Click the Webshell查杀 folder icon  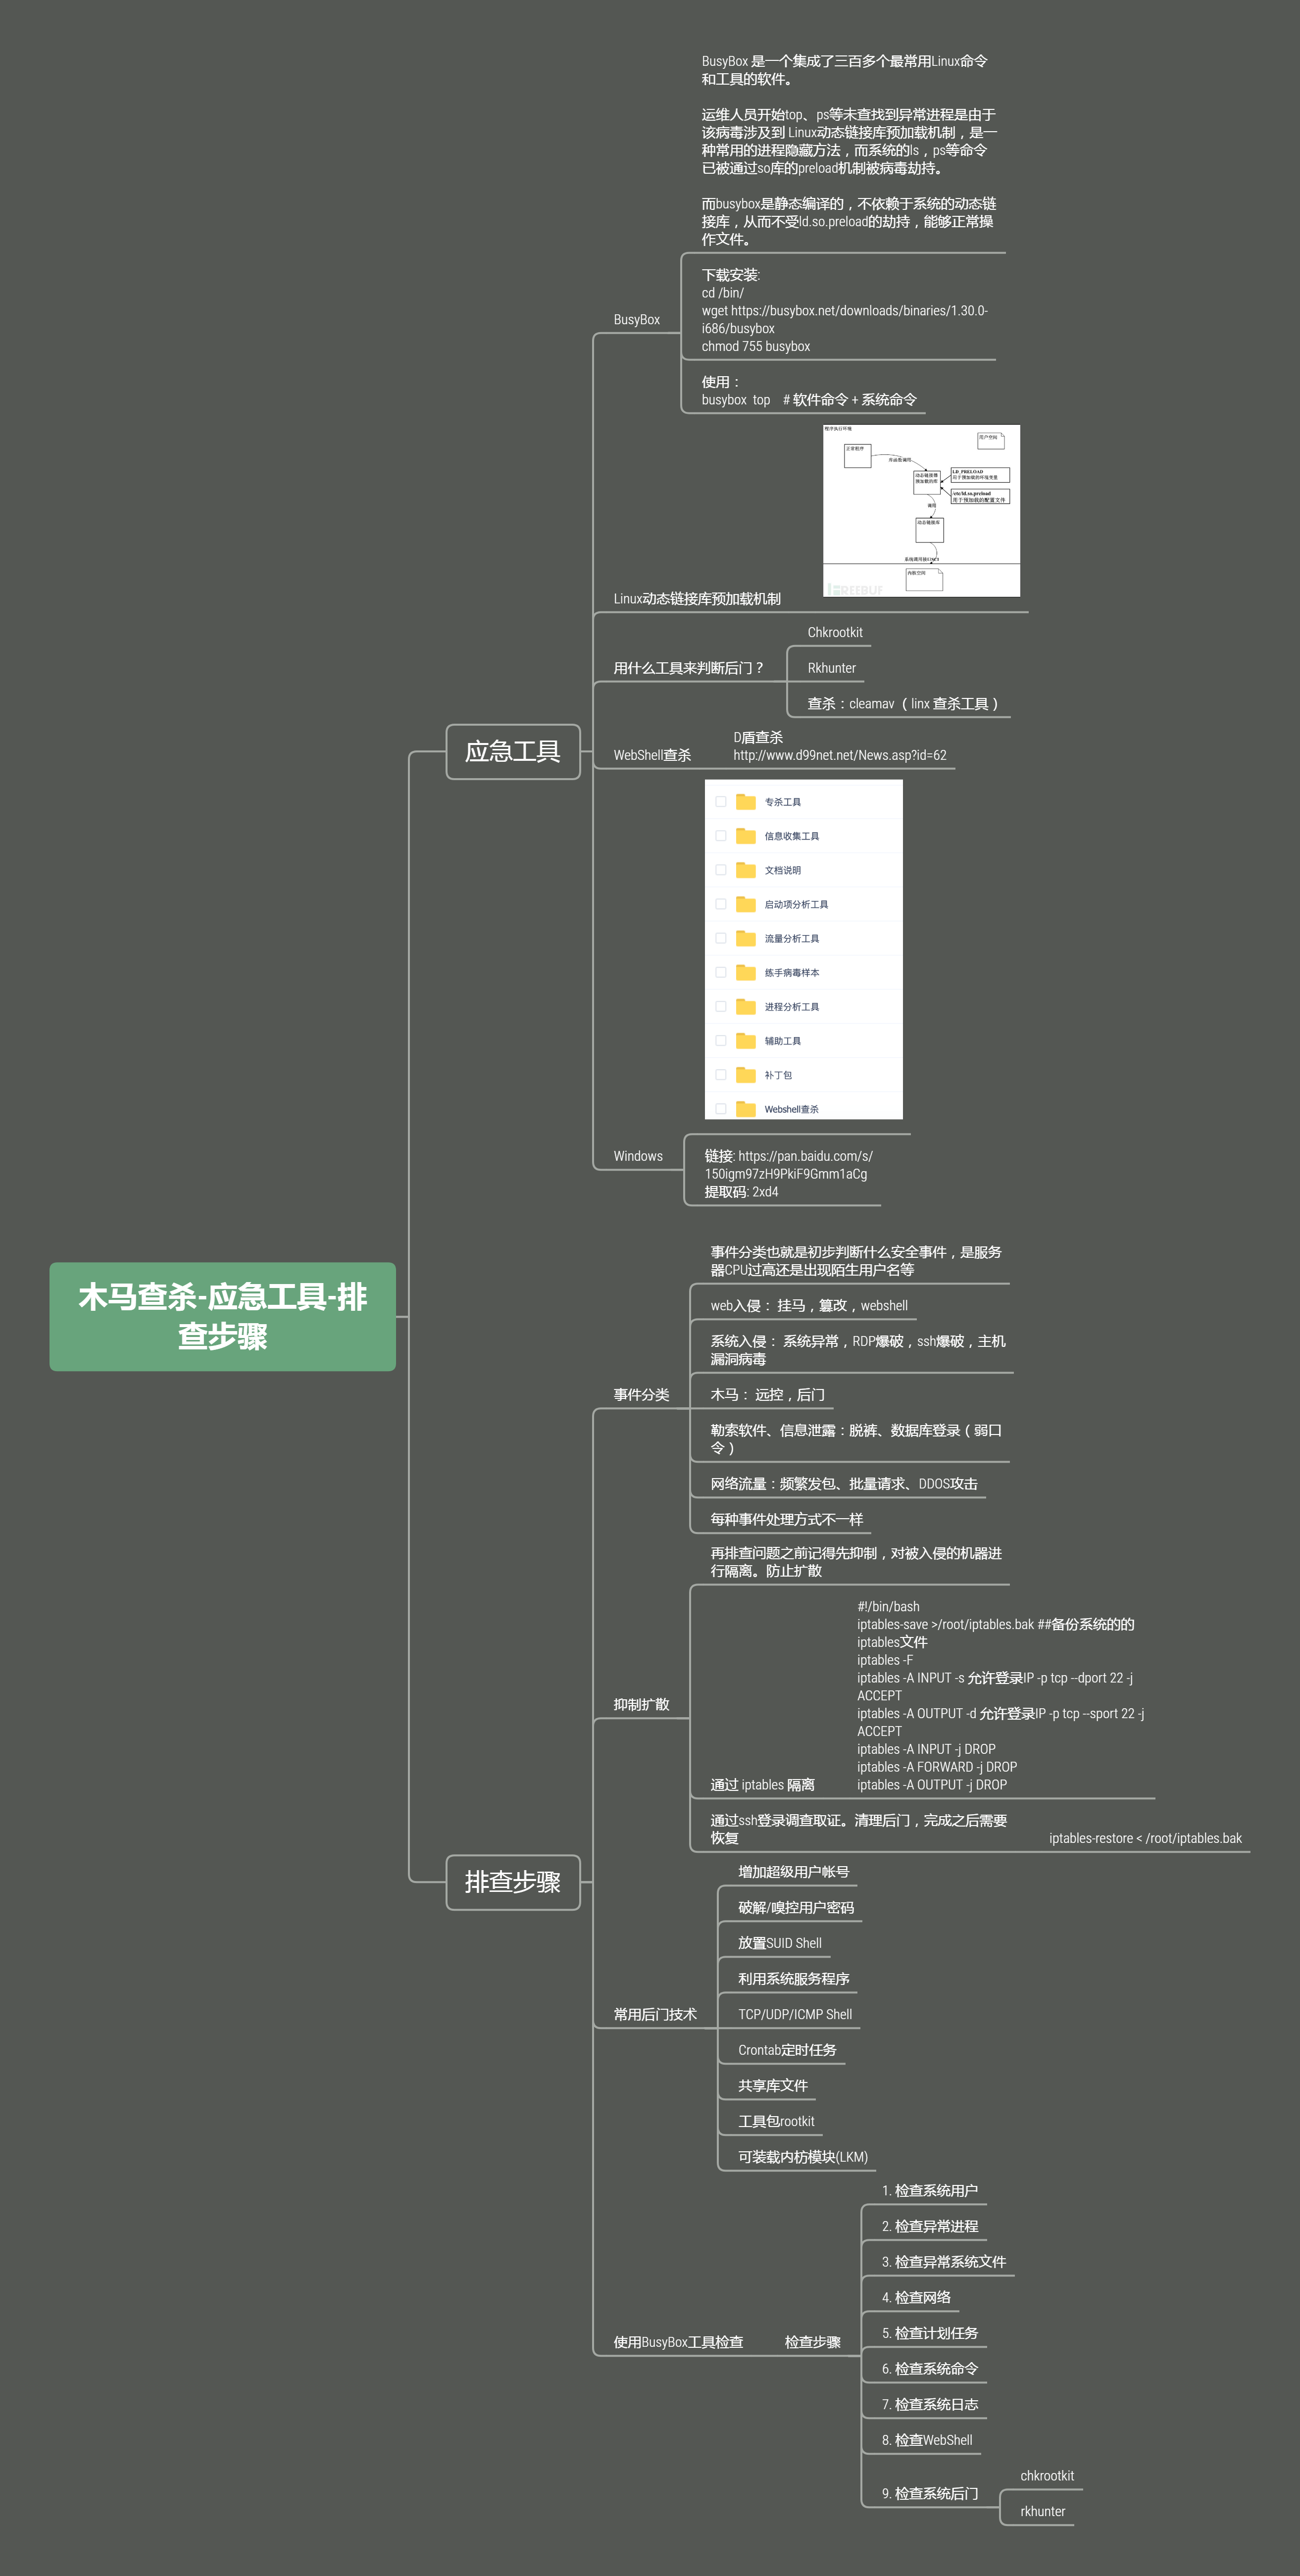click(x=746, y=1108)
